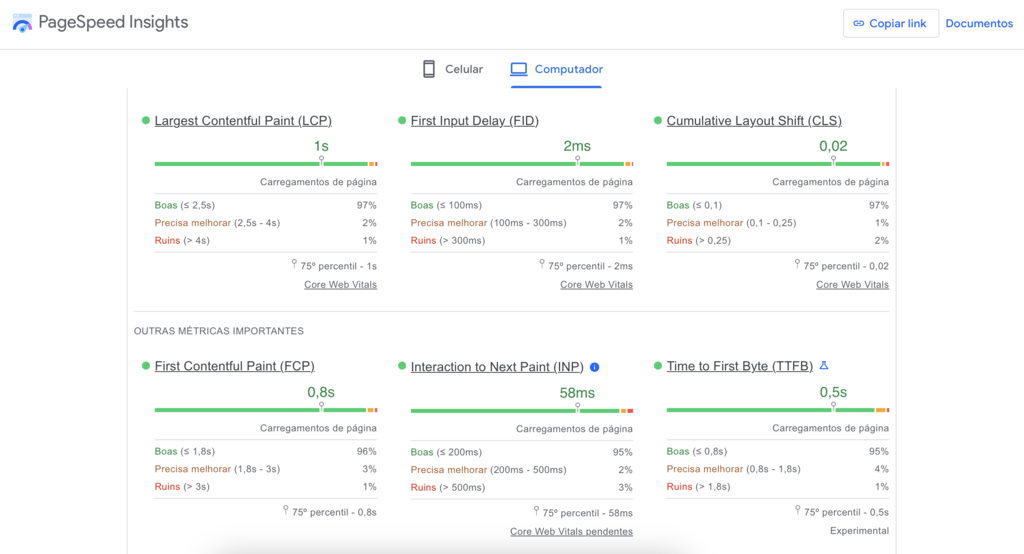1024x554 pixels.
Task: Click 'Ruins (> 500ms)' row in INP
Action: [x=522, y=487]
